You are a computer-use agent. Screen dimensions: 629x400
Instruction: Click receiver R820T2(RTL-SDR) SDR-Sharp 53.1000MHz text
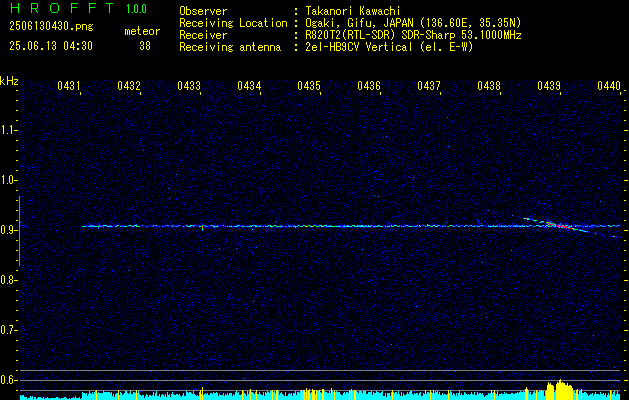[x=414, y=35]
